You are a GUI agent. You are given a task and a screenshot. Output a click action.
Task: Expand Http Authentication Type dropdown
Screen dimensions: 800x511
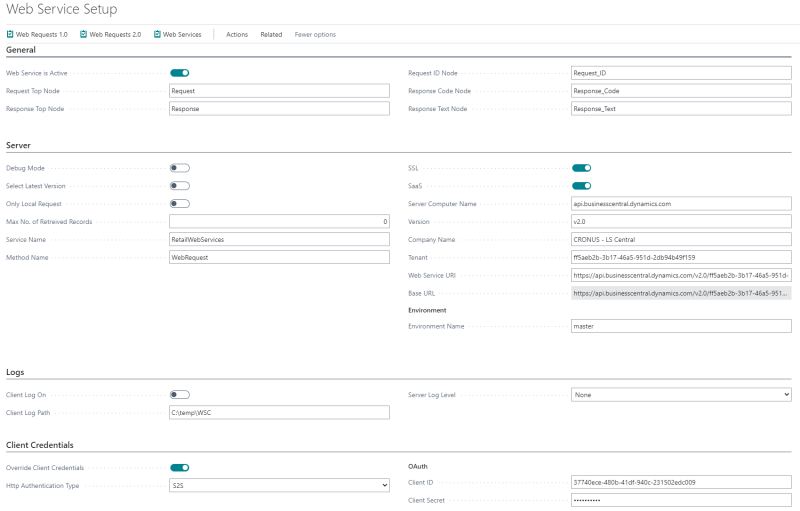pyautogui.click(x=279, y=485)
